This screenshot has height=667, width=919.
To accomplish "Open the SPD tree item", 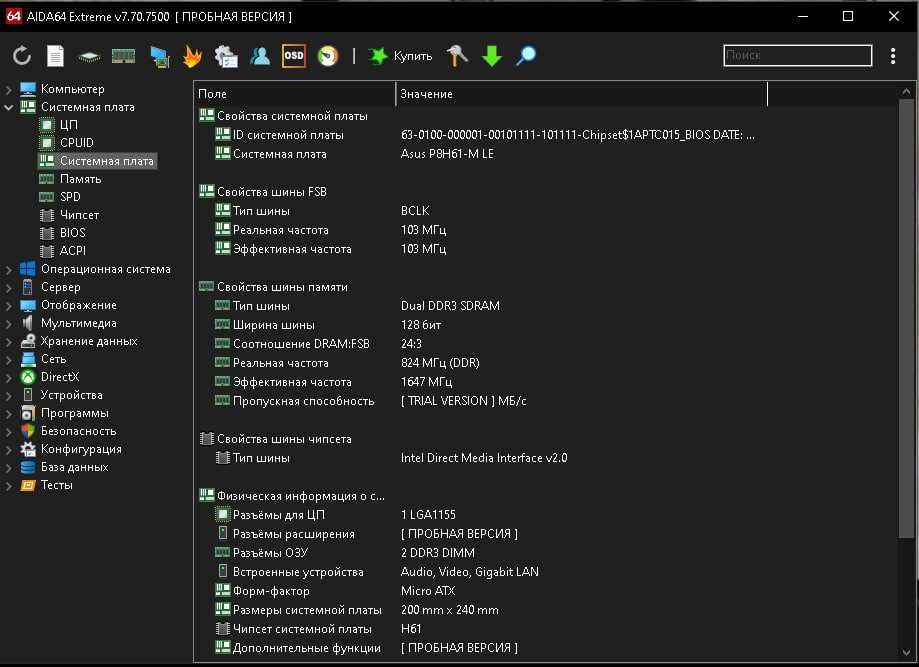I will 70,197.
